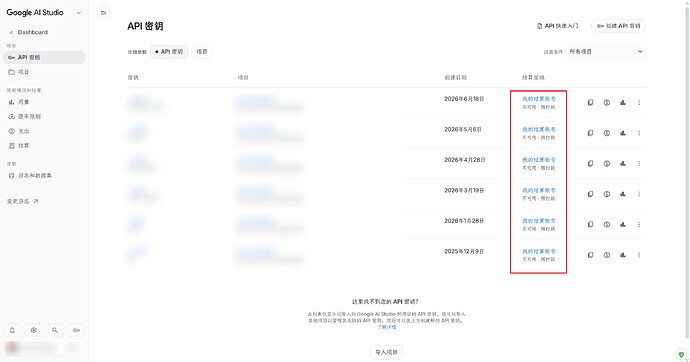The image size is (690, 362).
Task: Open more options for 2026年6月18日 key
Action: [x=639, y=102]
